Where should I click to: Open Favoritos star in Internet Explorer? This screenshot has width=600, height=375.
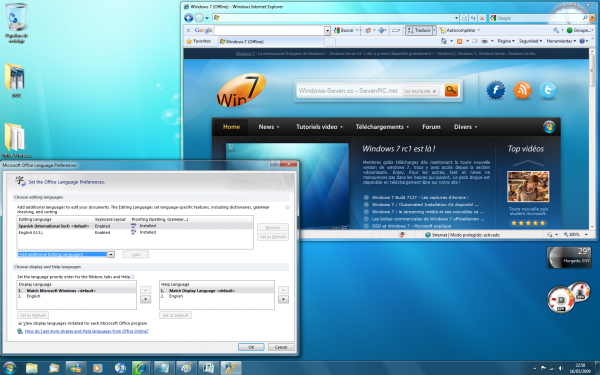(x=199, y=41)
